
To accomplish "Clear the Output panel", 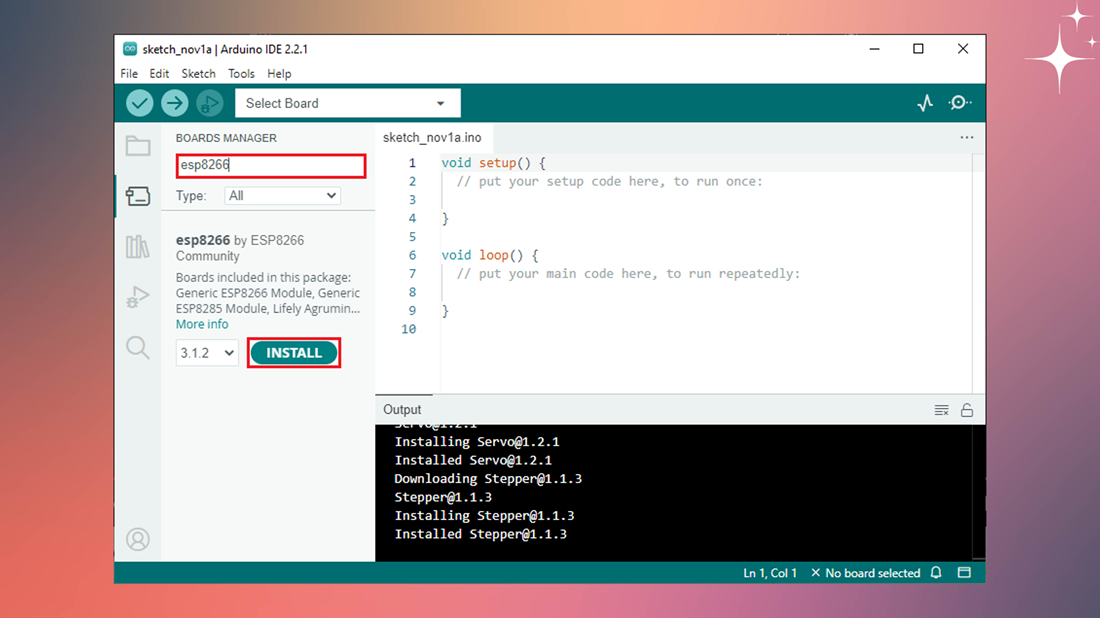I will (x=941, y=410).
